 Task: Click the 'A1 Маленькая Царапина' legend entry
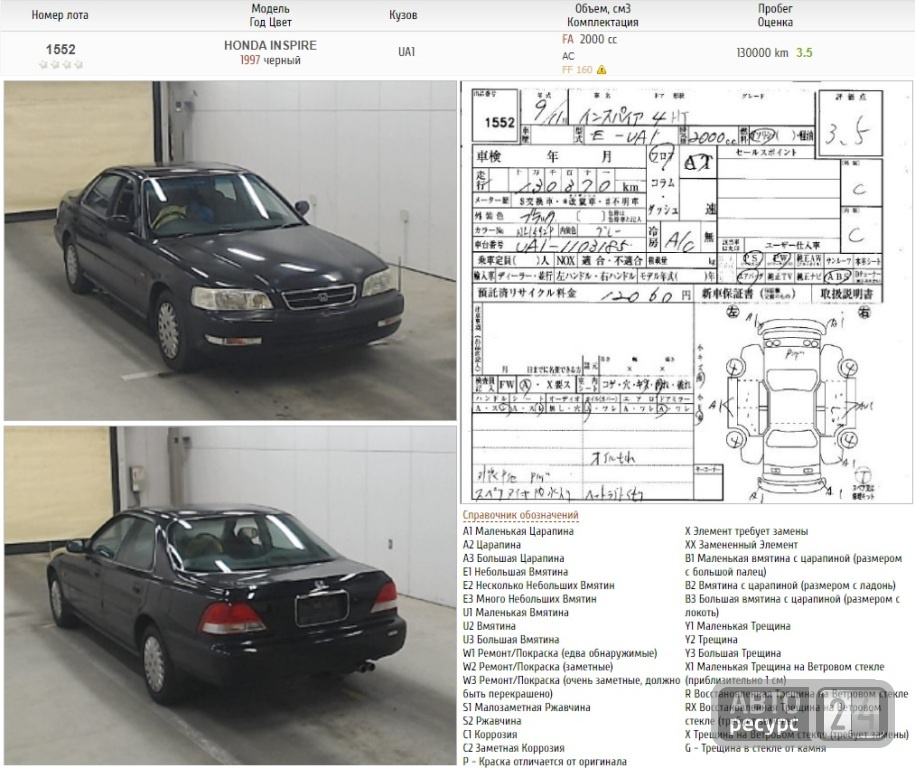pos(518,531)
